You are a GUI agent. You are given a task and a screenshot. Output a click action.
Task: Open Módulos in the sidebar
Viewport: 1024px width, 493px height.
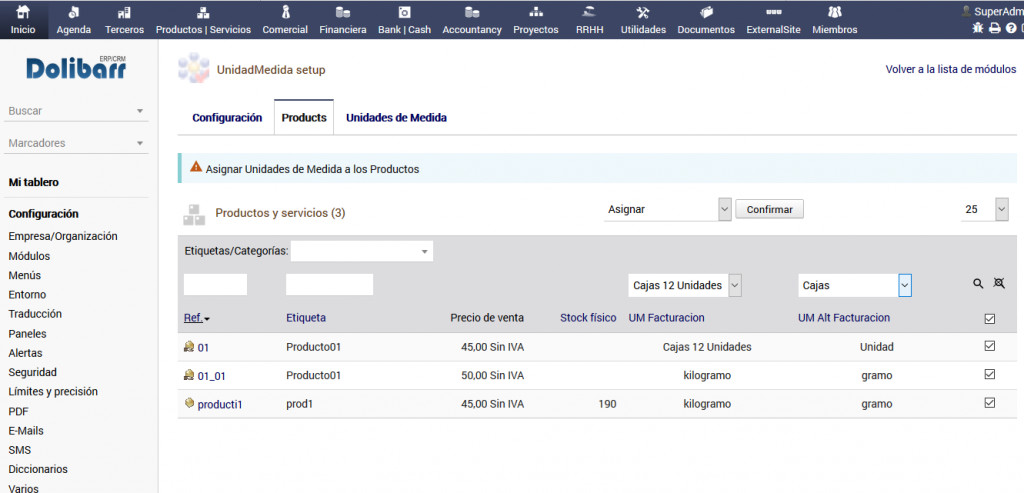click(29, 256)
